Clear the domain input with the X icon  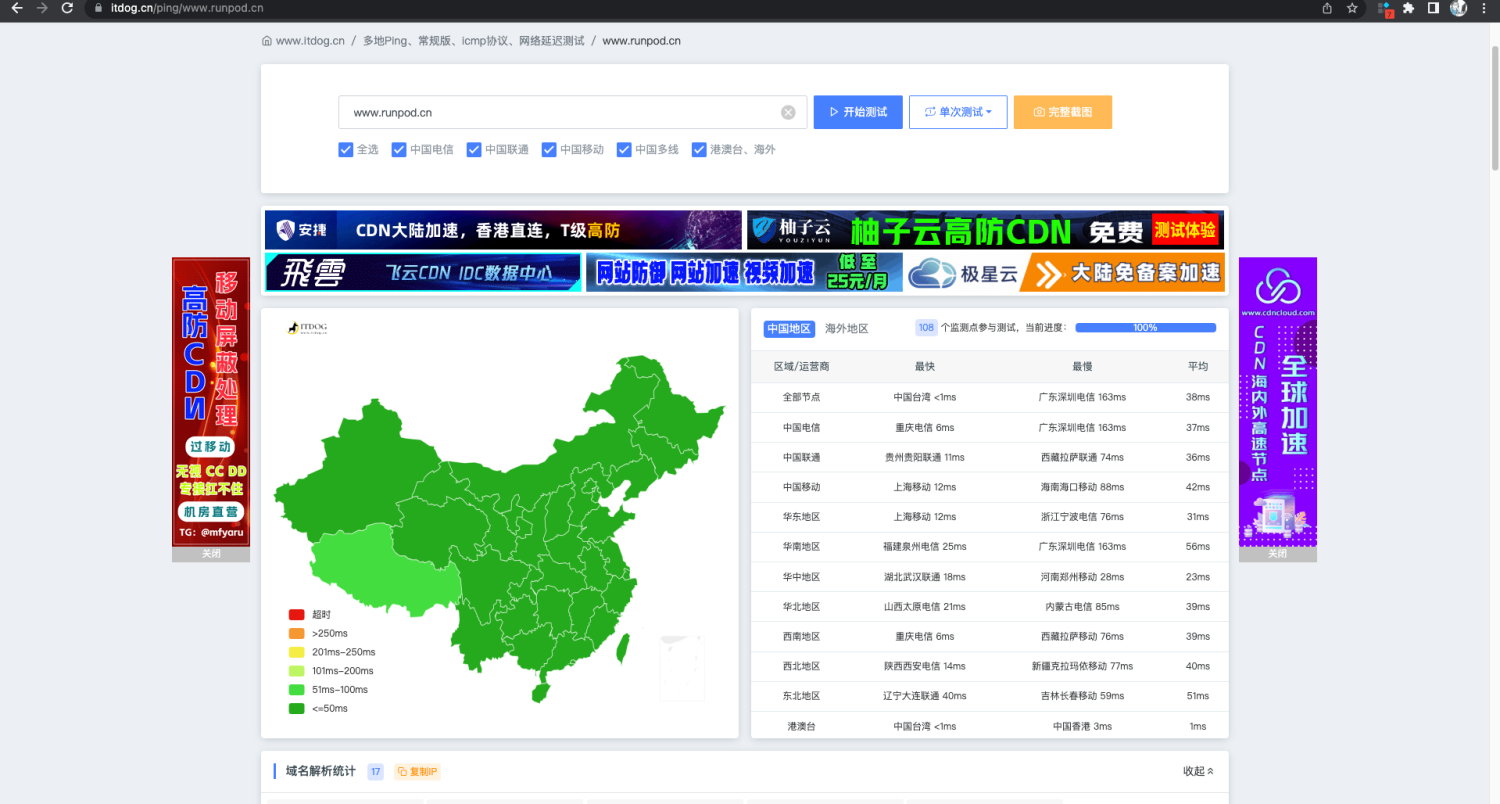(788, 112)
